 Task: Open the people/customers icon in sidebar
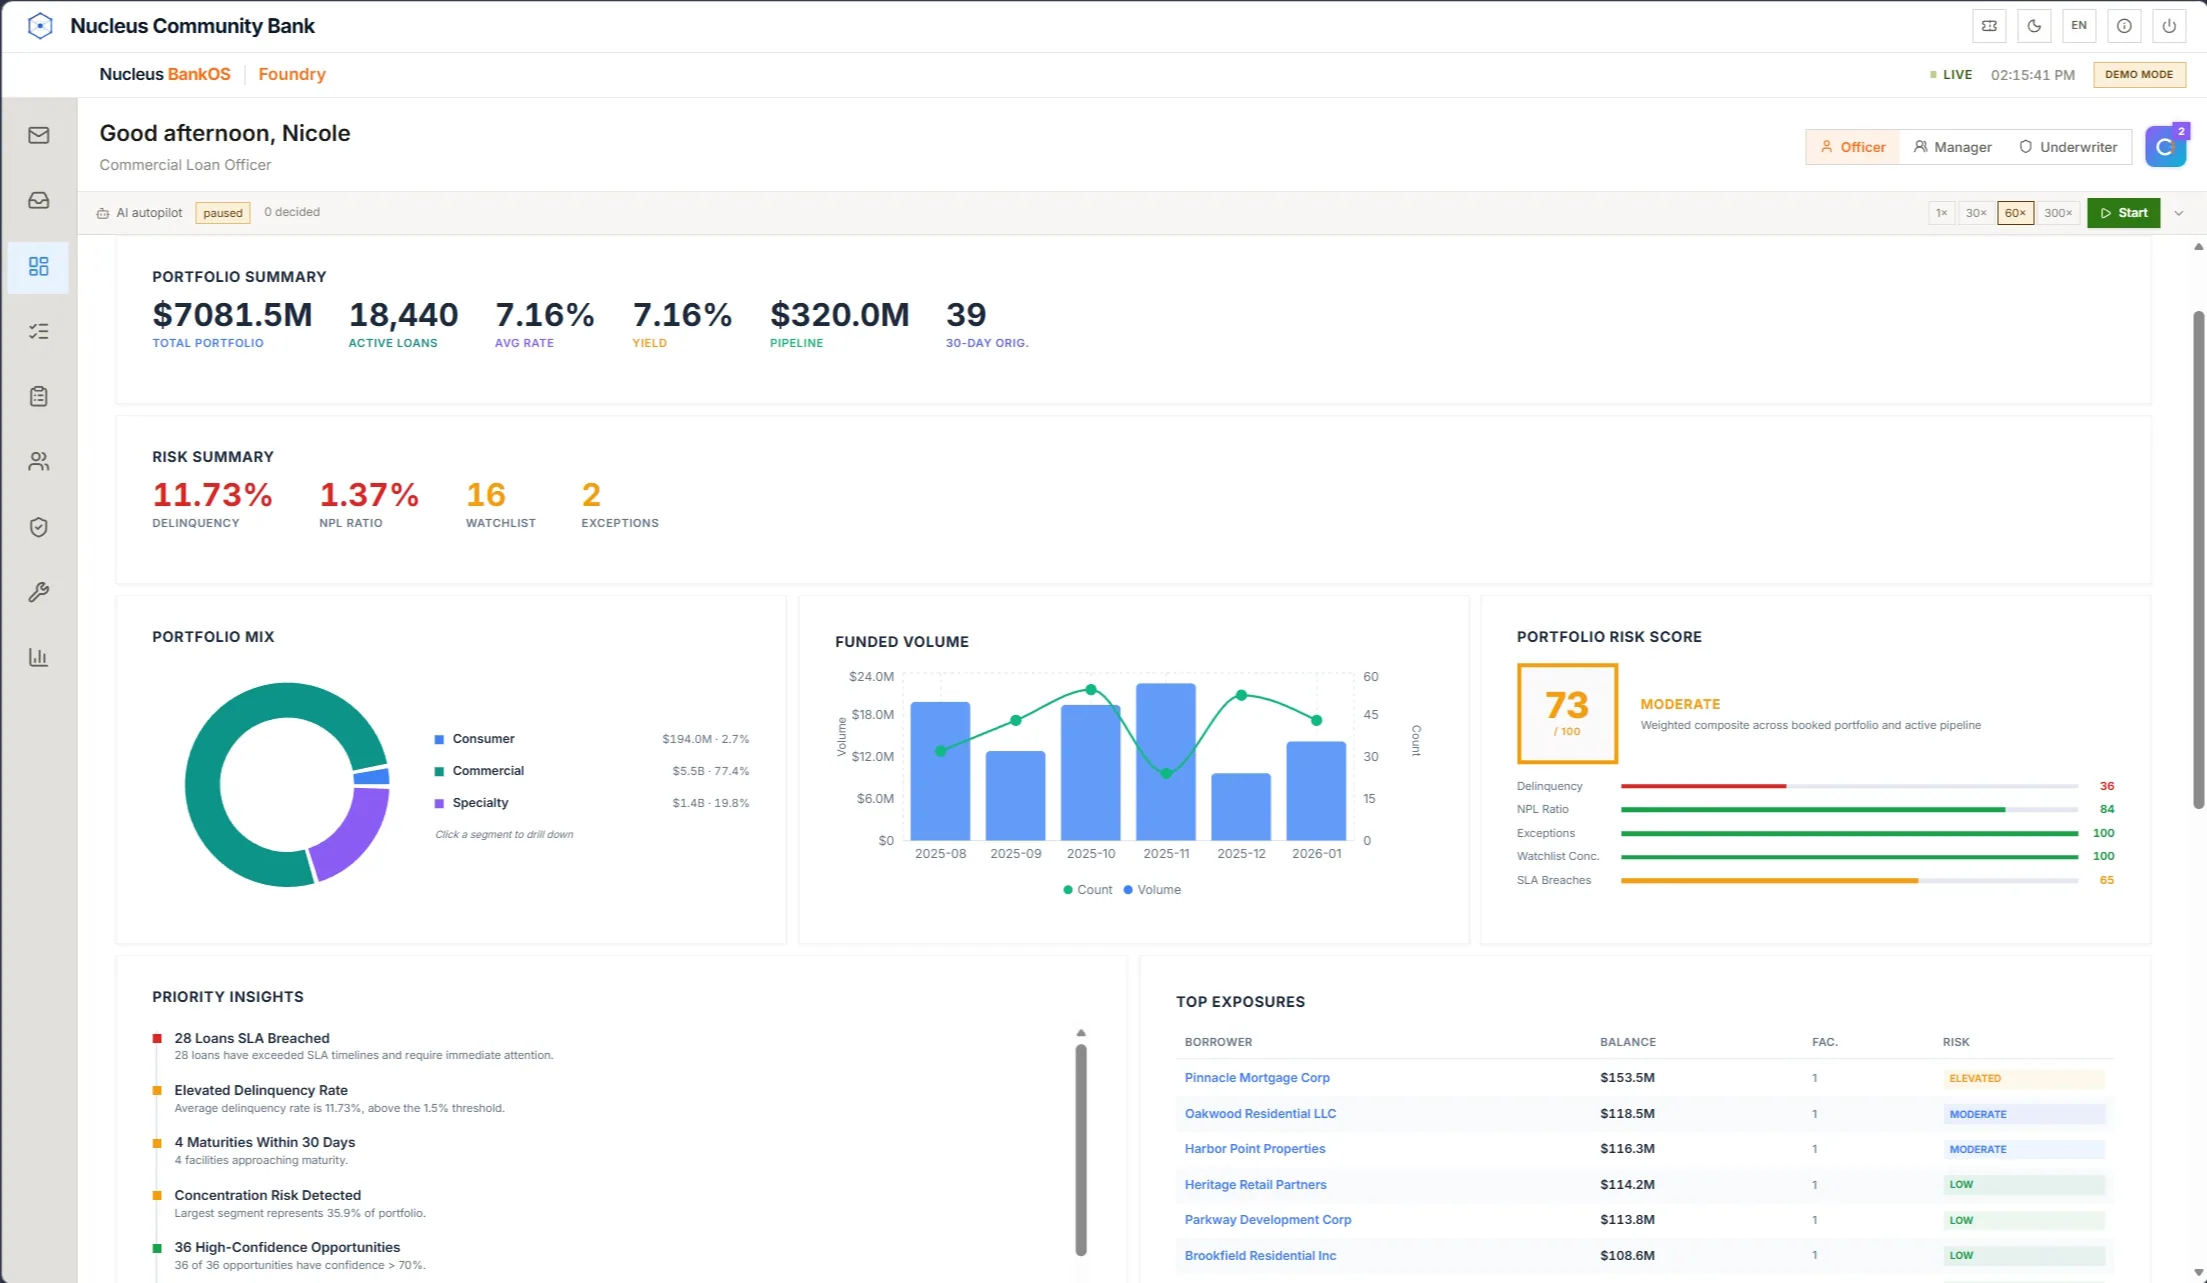click(39, 461)
